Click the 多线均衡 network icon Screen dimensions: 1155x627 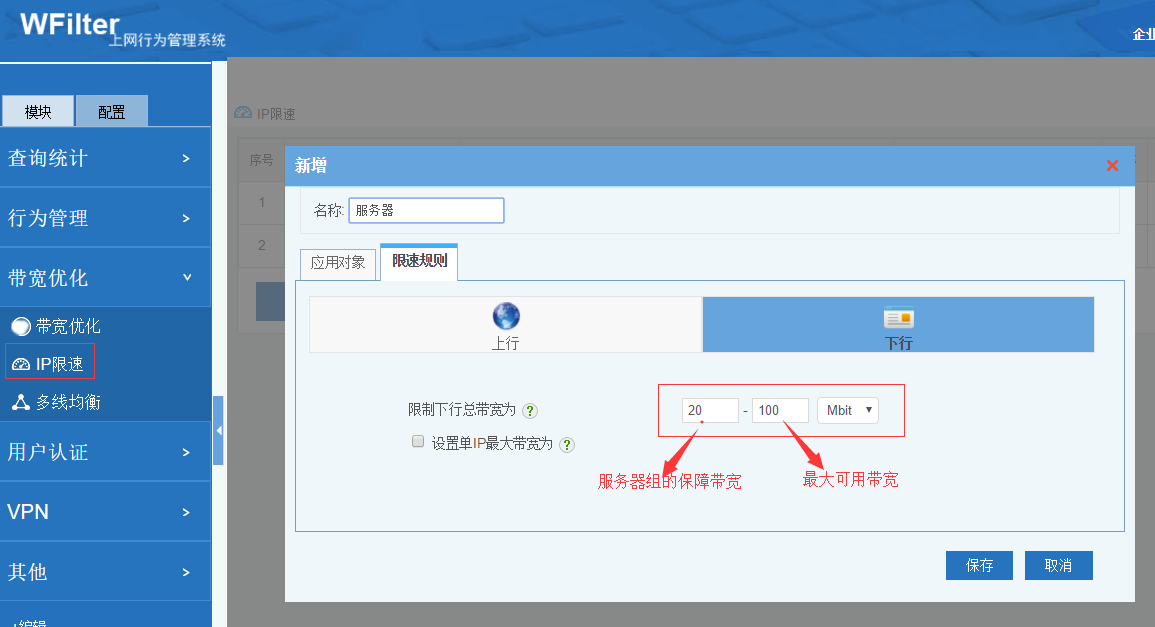pos(20,402)
